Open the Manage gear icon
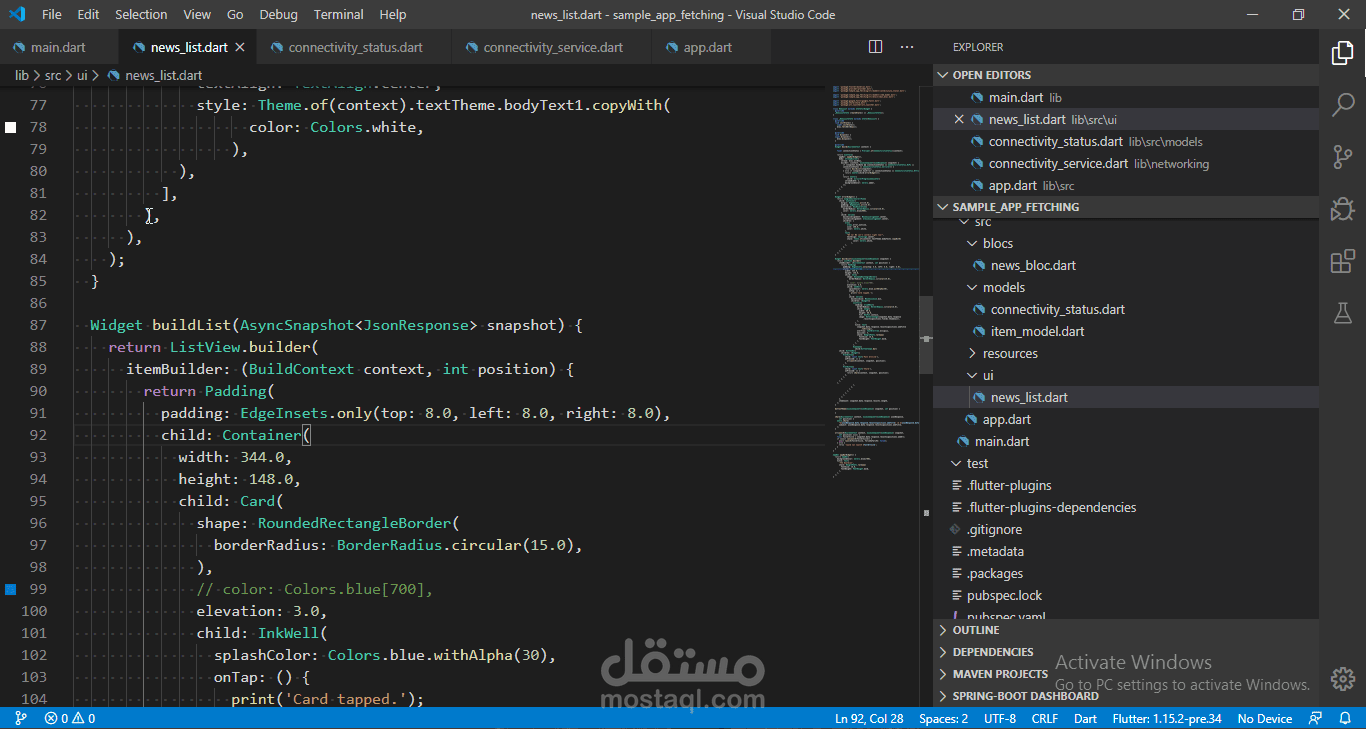Viewport: 1366px width, 729px height. click(x=1342, y=678)
